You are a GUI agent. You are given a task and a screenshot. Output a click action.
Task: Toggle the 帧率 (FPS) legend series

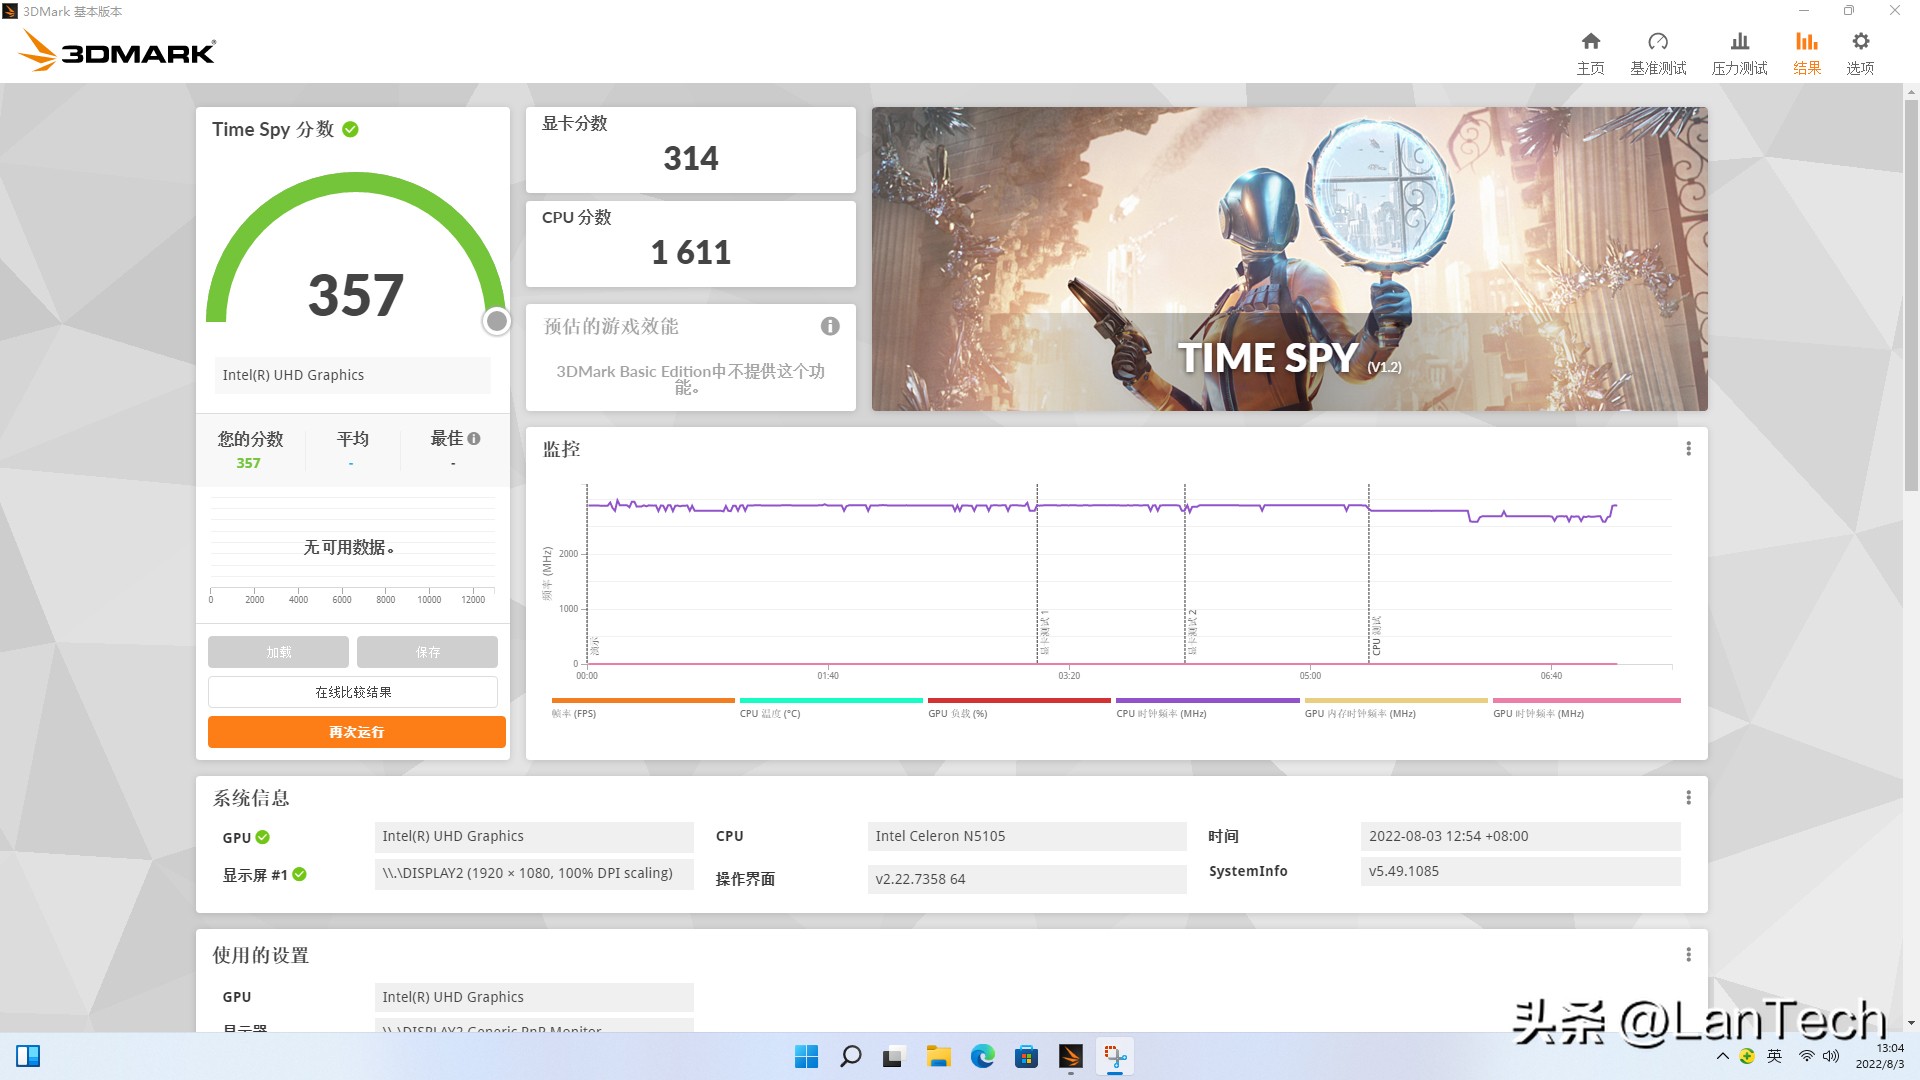[574, 713]
